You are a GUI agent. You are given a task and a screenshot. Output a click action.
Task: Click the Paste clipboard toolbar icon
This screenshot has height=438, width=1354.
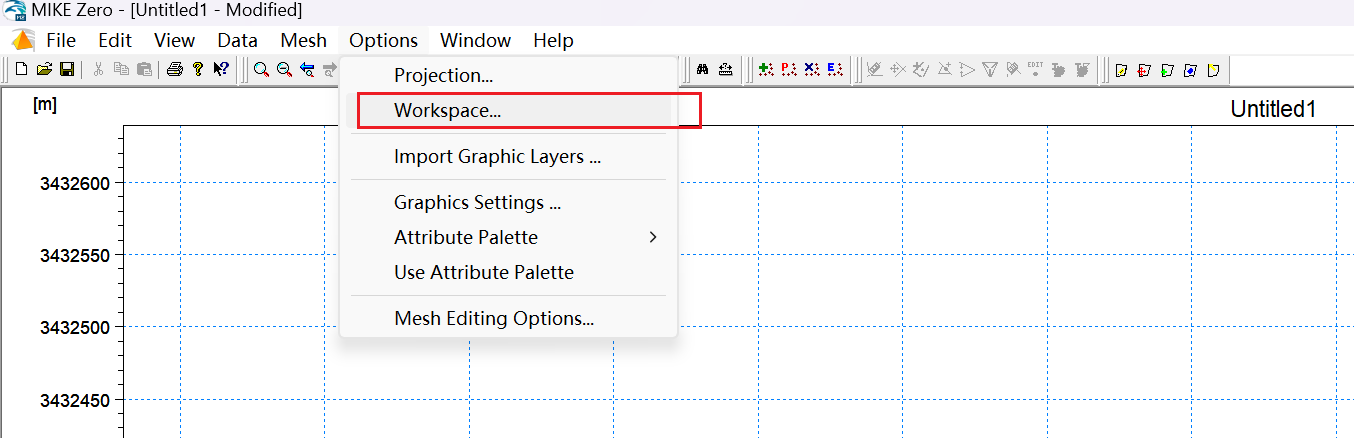[144, 69]
